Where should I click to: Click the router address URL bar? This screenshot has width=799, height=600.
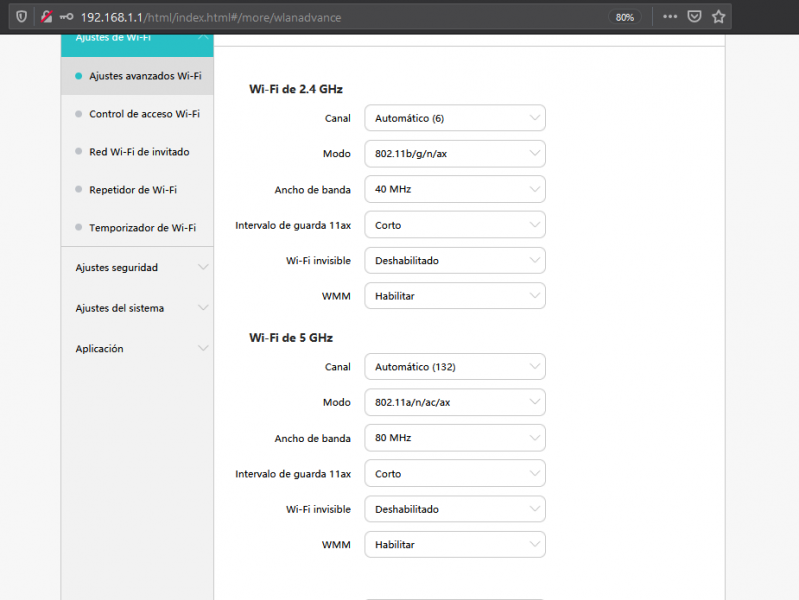tap(300, 17)
